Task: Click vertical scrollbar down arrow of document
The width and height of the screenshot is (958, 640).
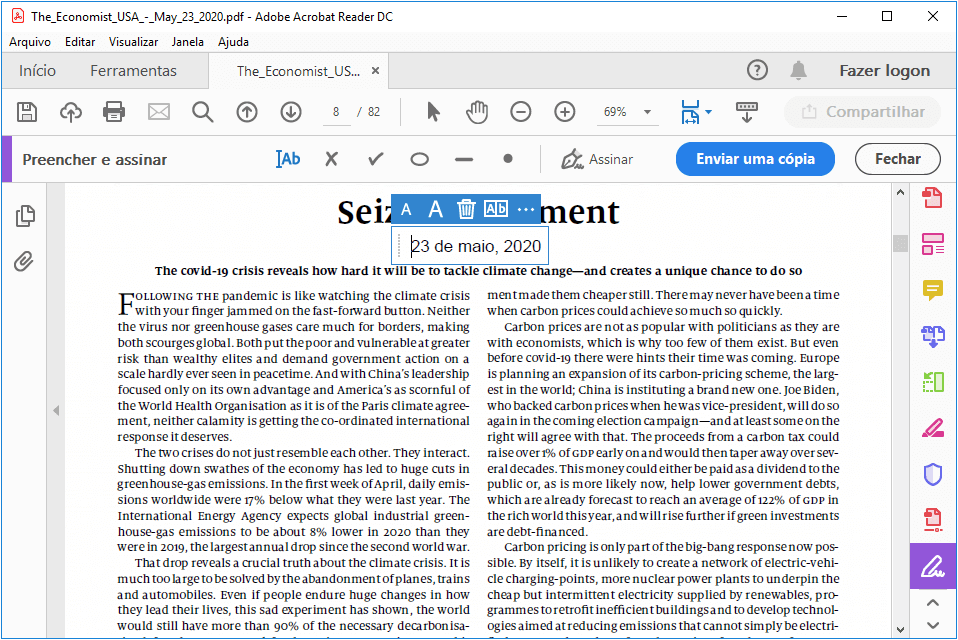Action: click(900, 630)
